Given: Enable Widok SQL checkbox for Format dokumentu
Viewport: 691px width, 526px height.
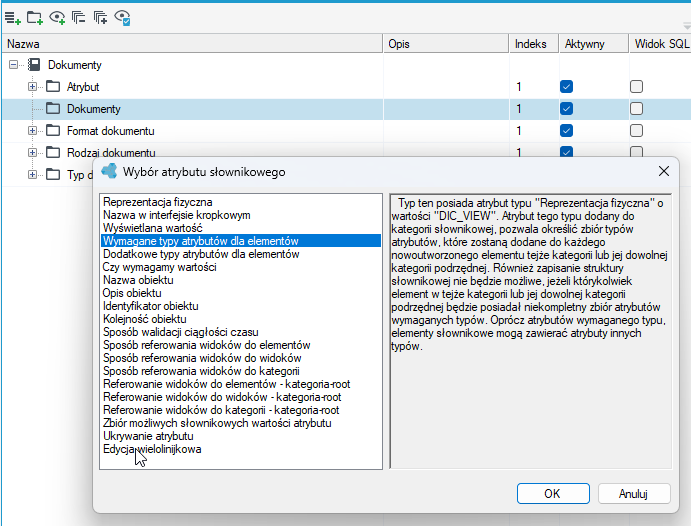Looking at the screenshot, I should 636,130.
